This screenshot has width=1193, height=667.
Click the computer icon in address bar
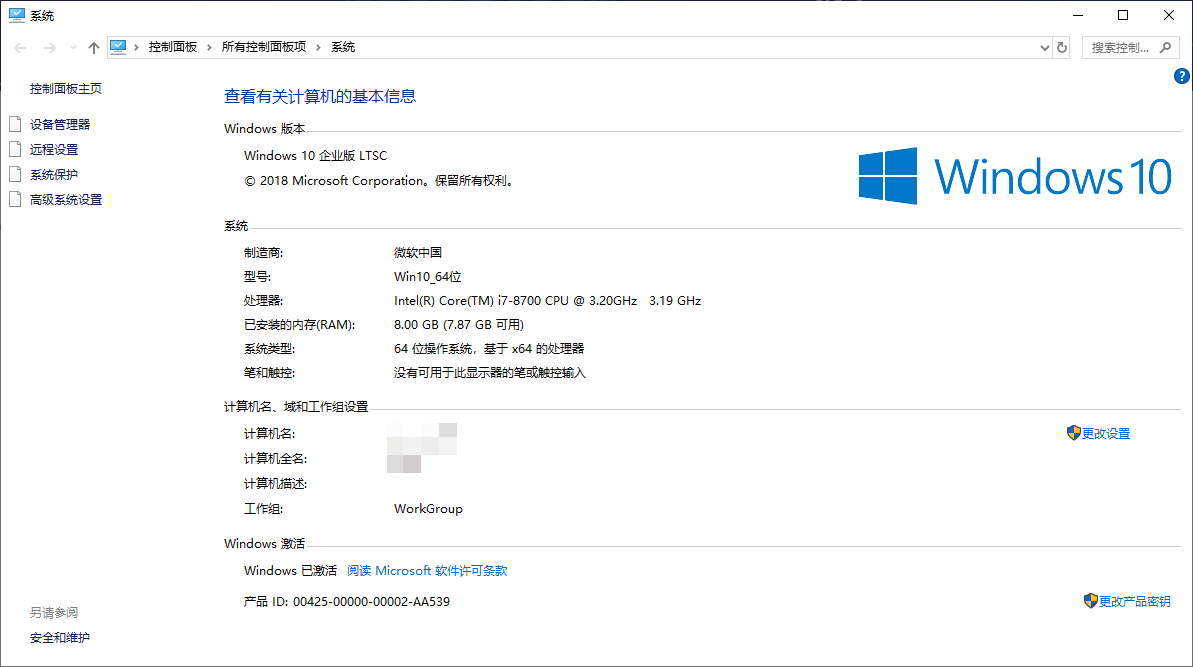pos(118,47)
